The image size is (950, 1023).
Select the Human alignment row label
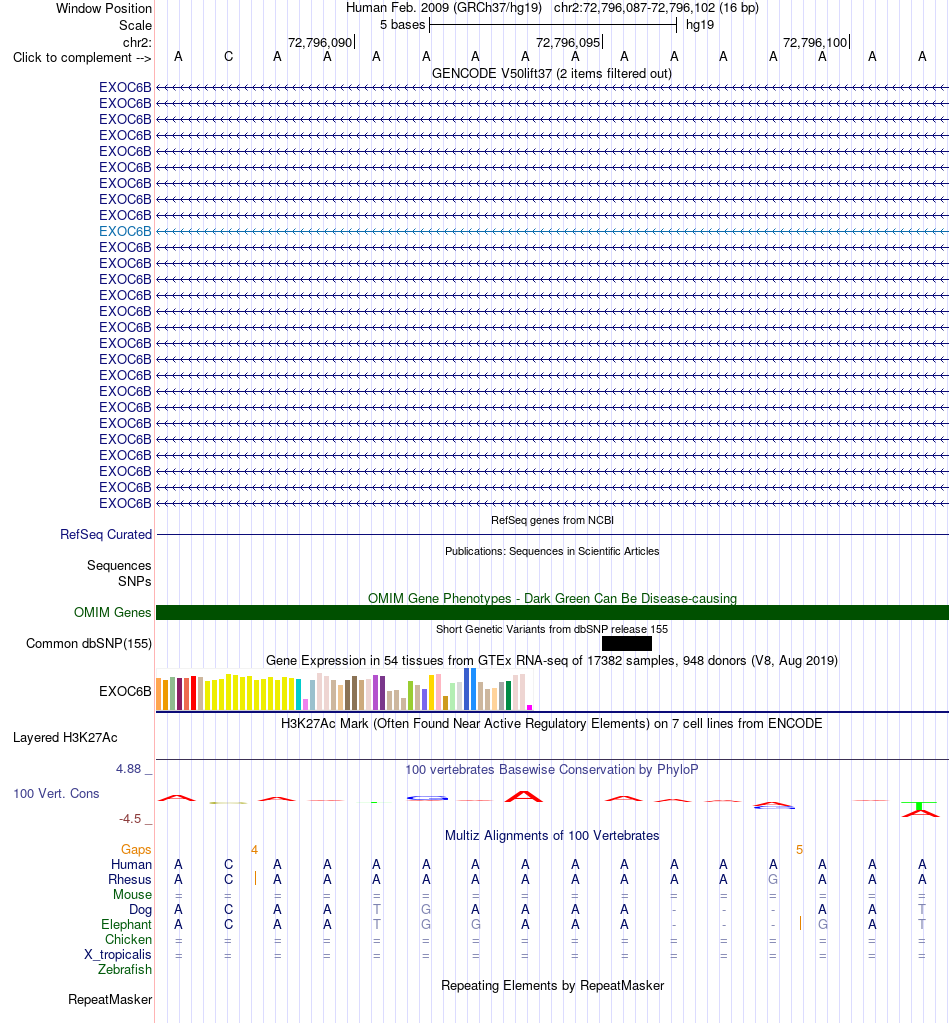131,864
